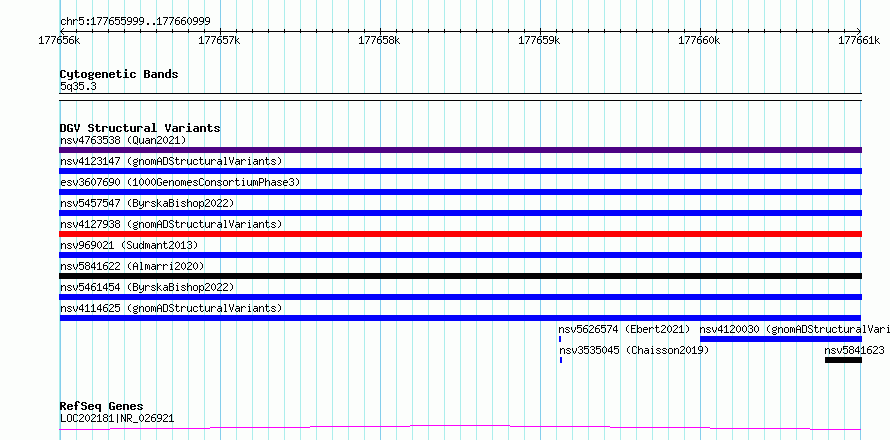This screenshot has width=890, height=440.
Task: Click the magenta LOC202181 gene line
Action: click(x=460, y=428)
